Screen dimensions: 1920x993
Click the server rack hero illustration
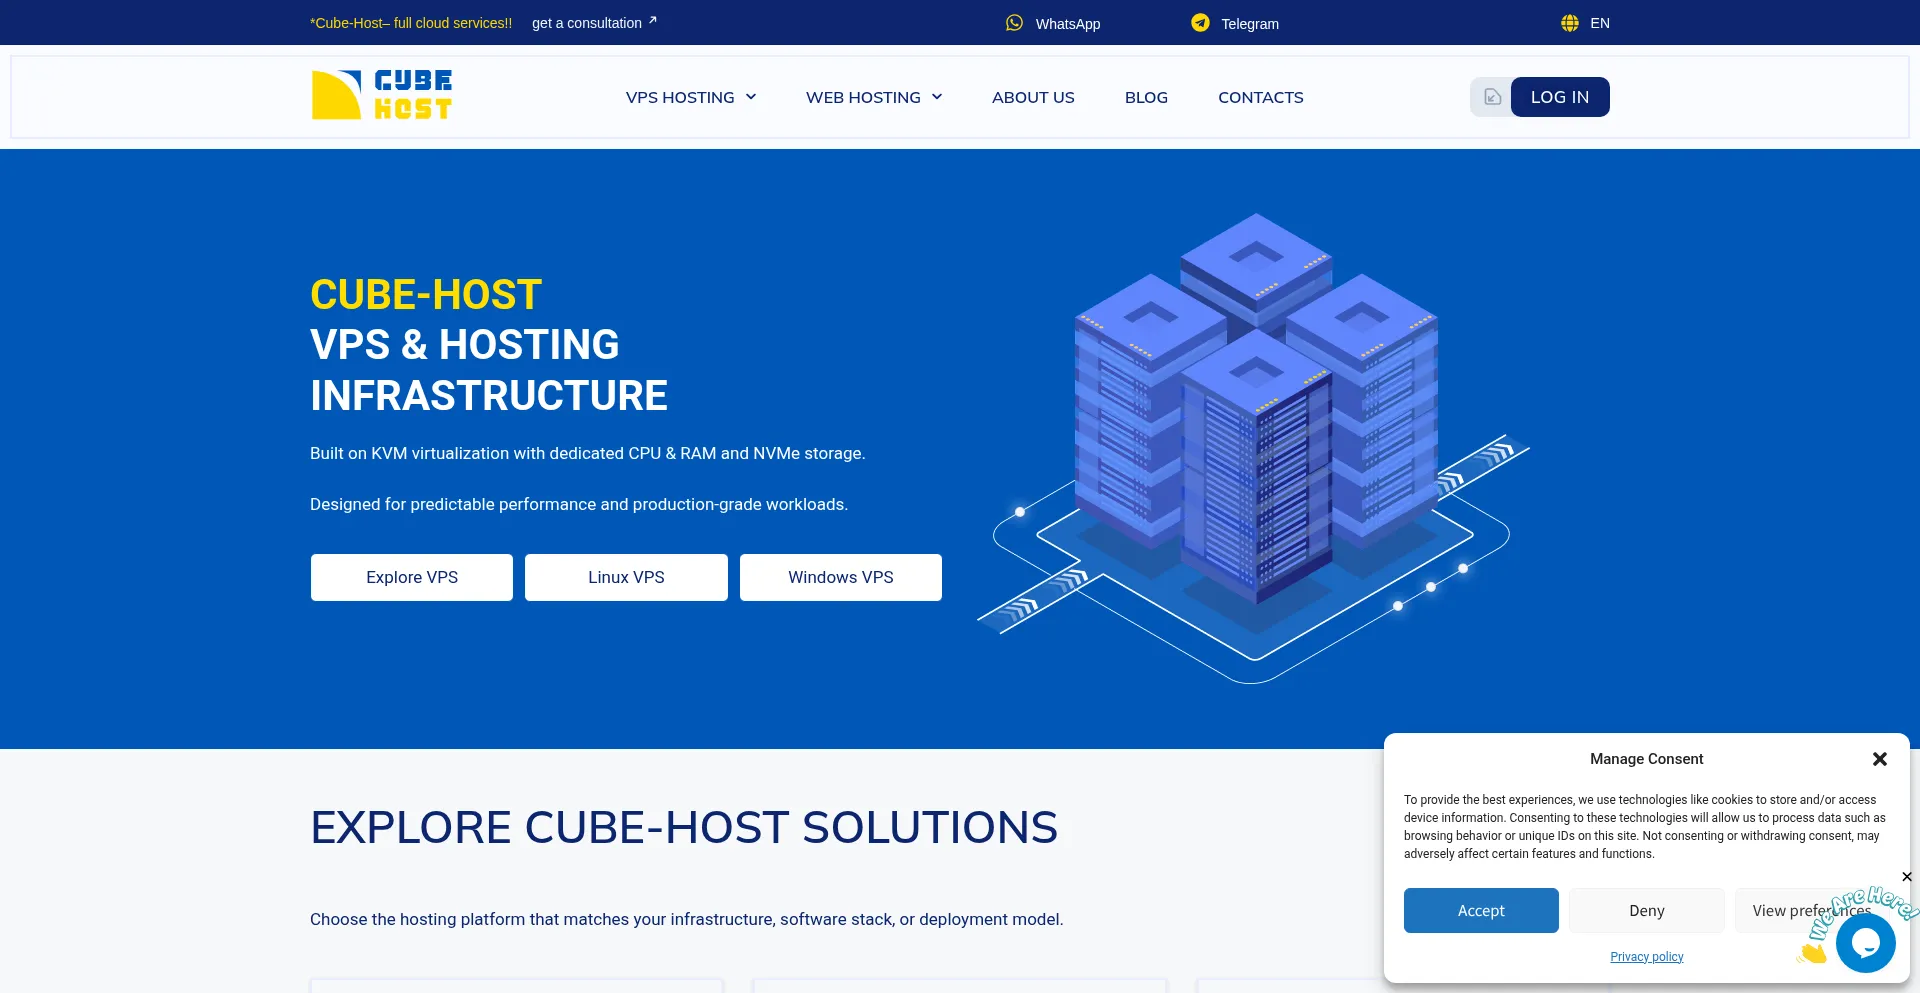tap(1253, 448)
